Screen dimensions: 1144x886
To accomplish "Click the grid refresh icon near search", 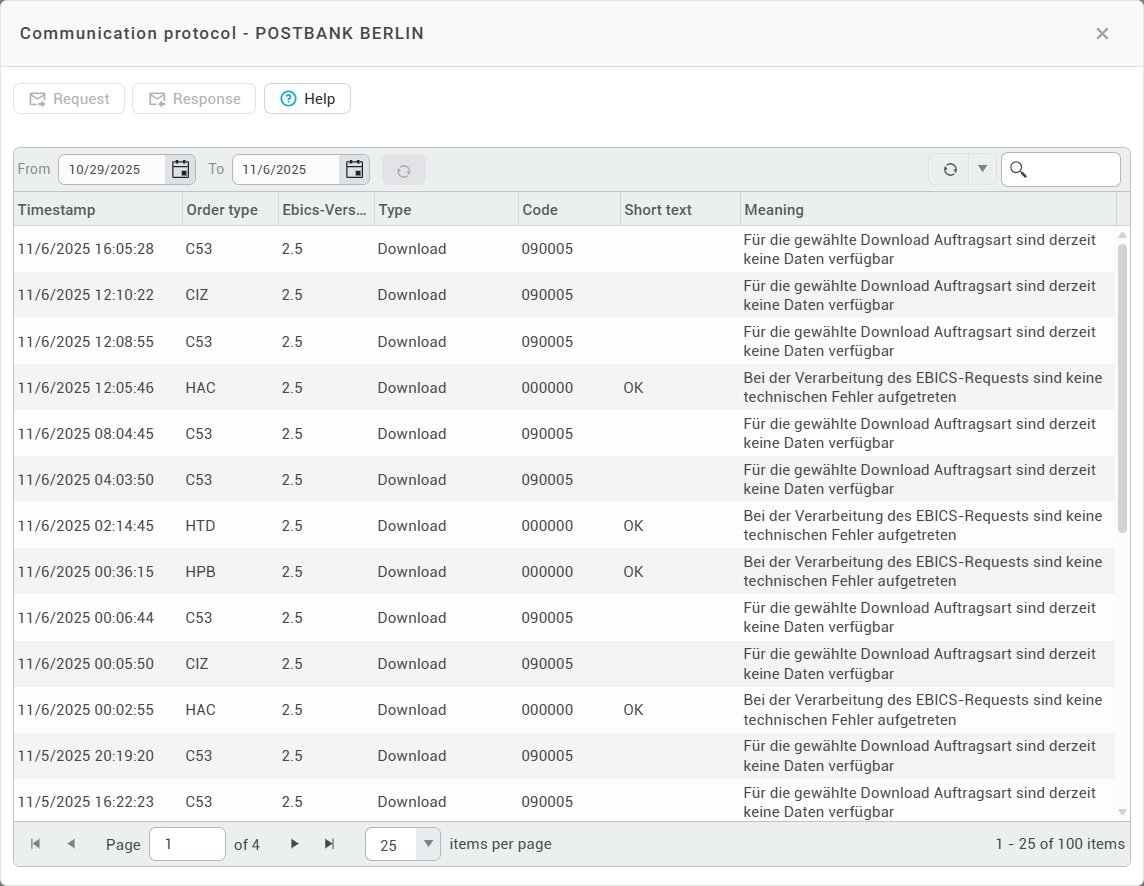I will (949, 169).
